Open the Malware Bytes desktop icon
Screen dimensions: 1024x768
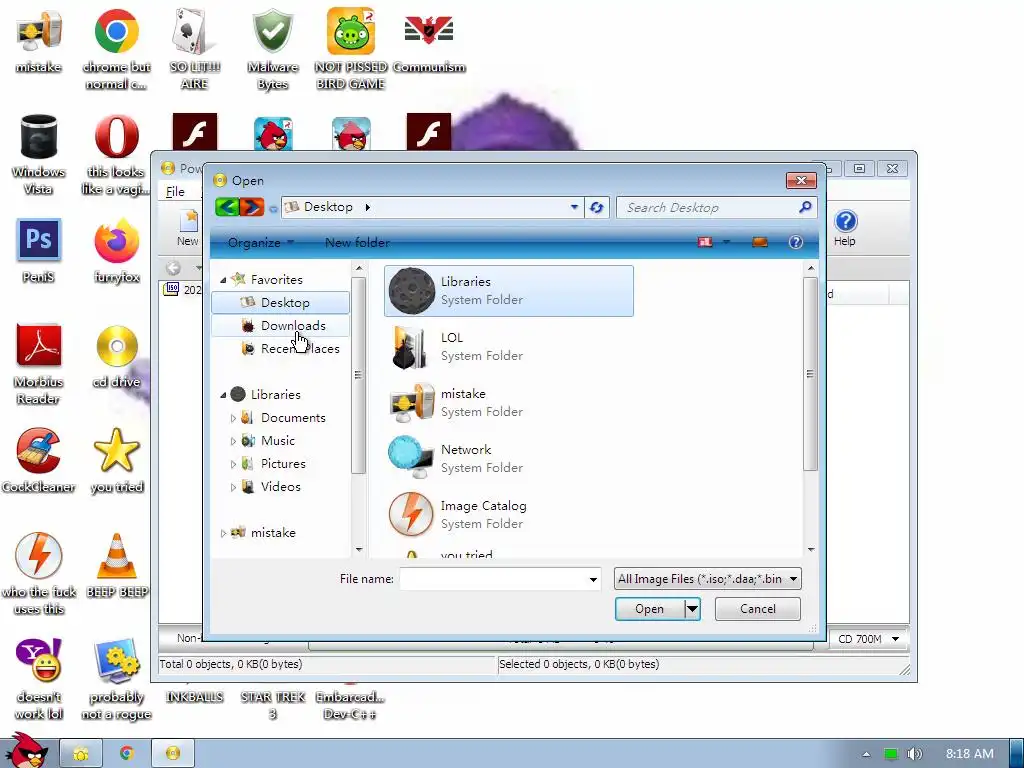[x=273, y=50]
